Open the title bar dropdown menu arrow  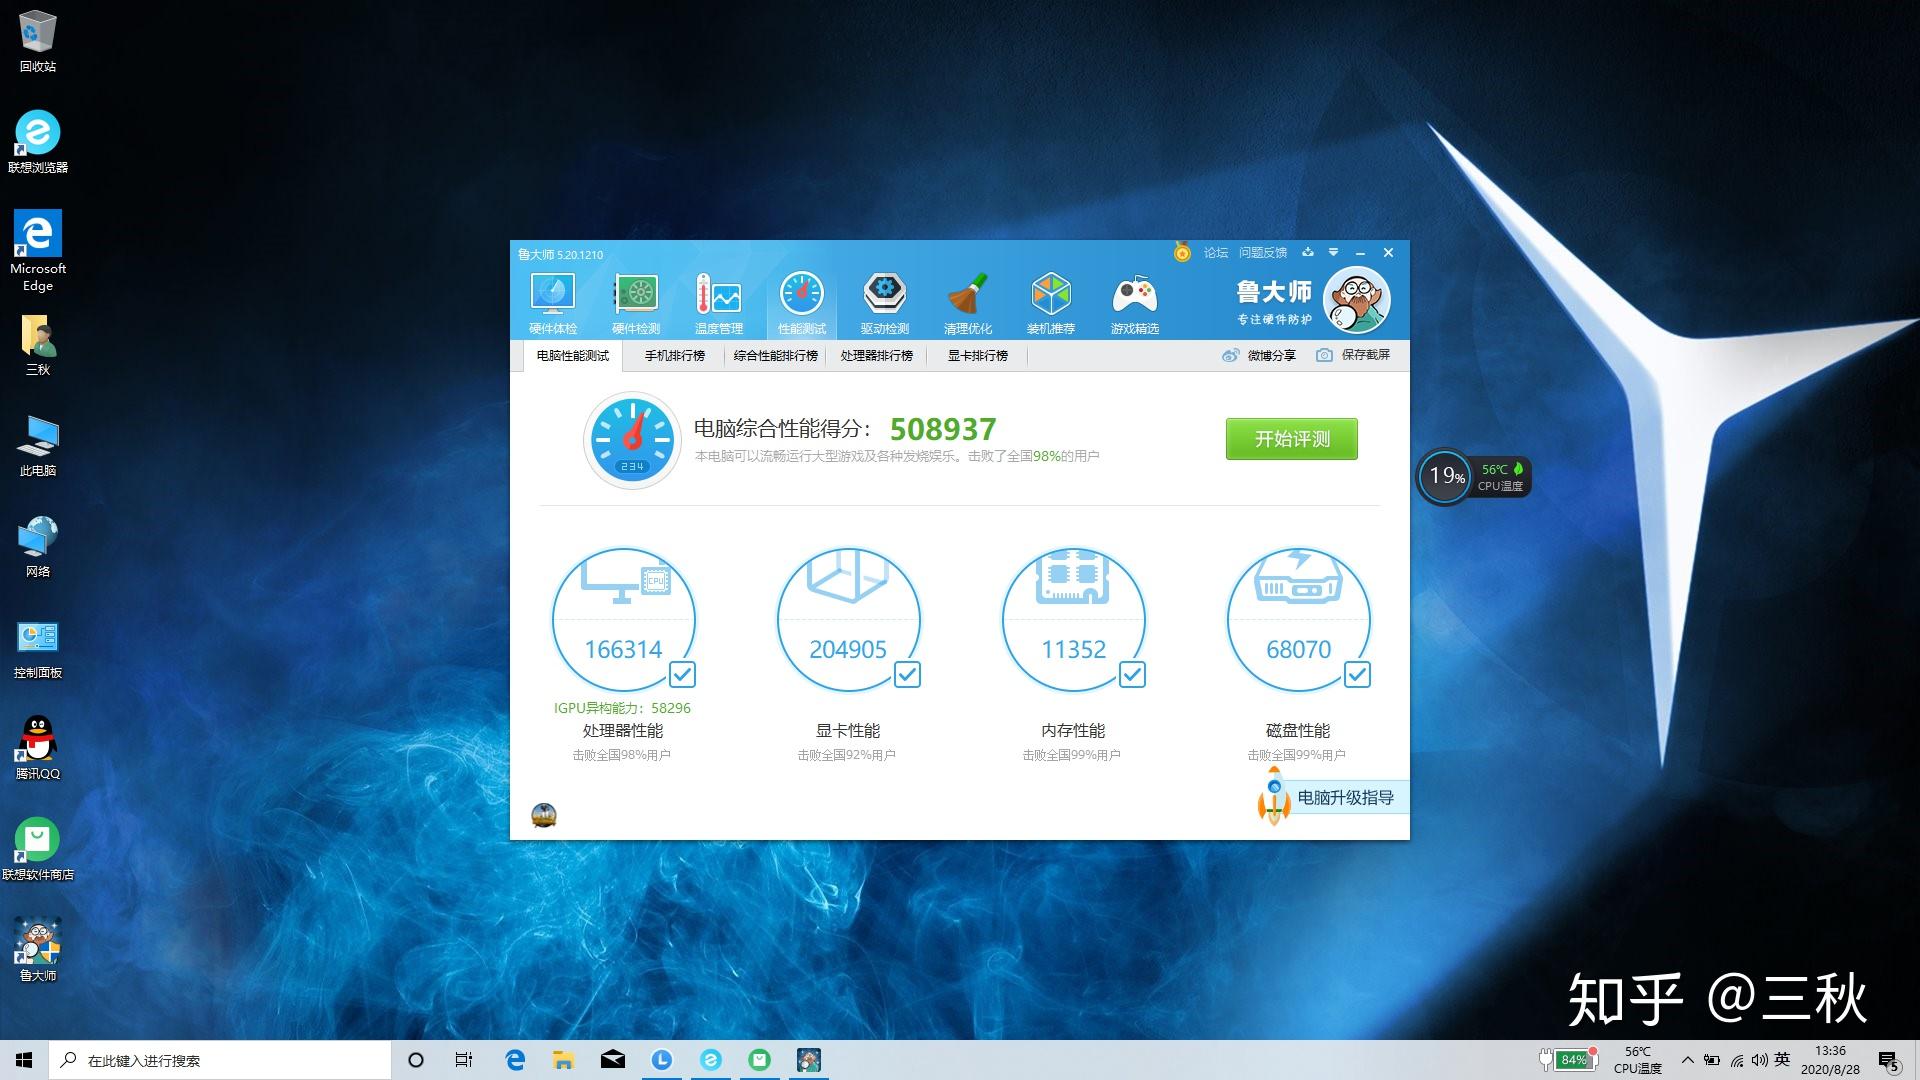click(1333, 252)
